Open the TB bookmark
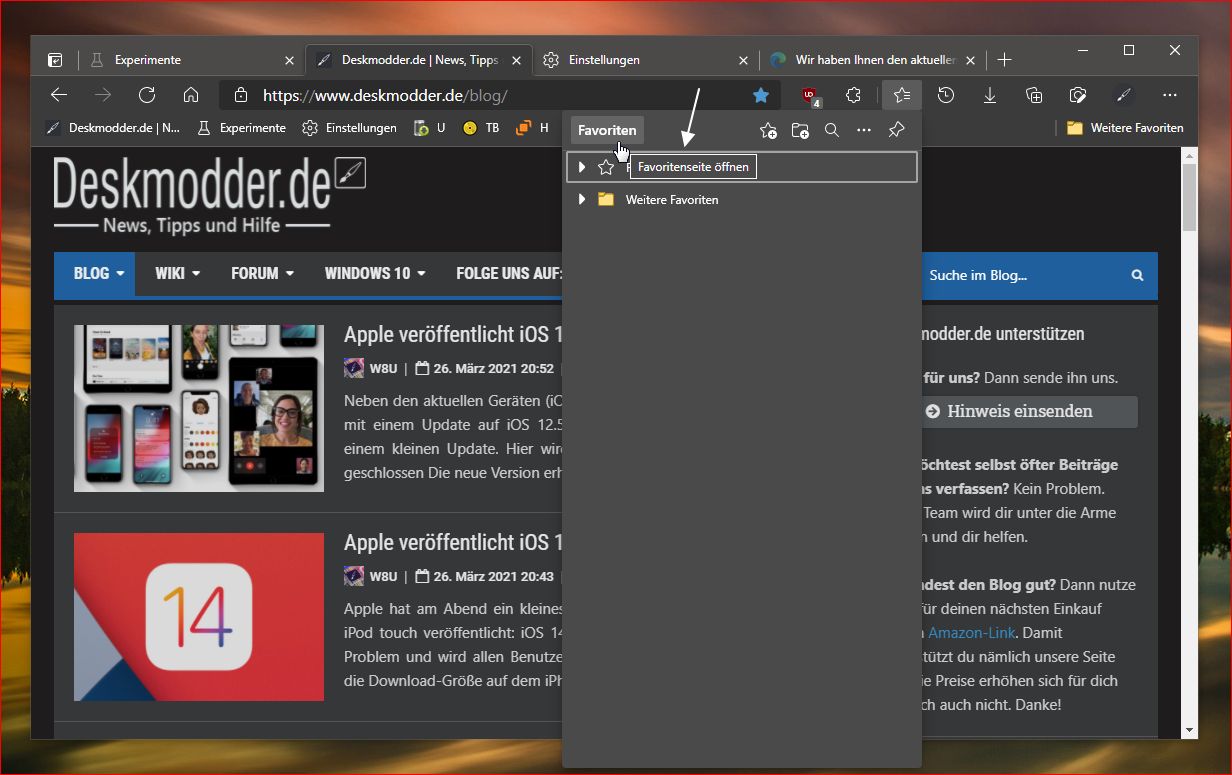1232x775 pixels. (481, 128)
